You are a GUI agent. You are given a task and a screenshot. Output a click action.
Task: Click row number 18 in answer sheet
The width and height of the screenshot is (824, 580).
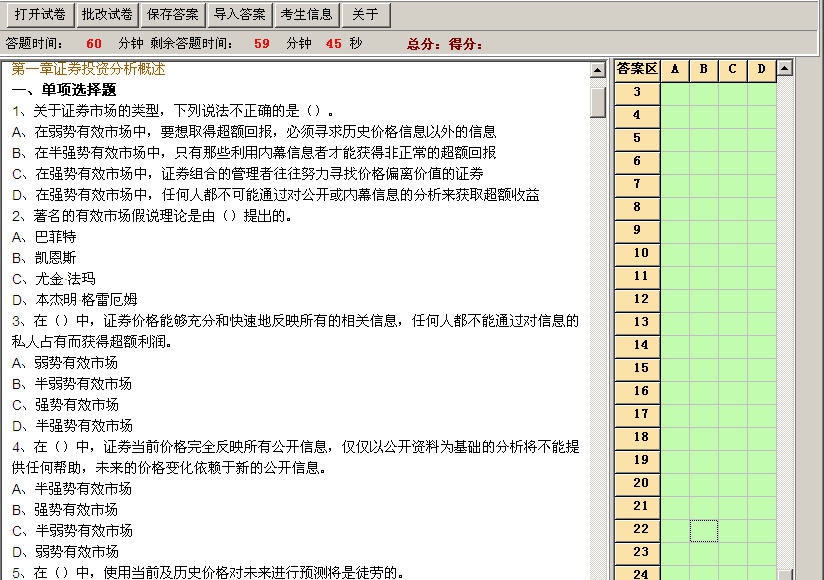click(x=637, y=438)
